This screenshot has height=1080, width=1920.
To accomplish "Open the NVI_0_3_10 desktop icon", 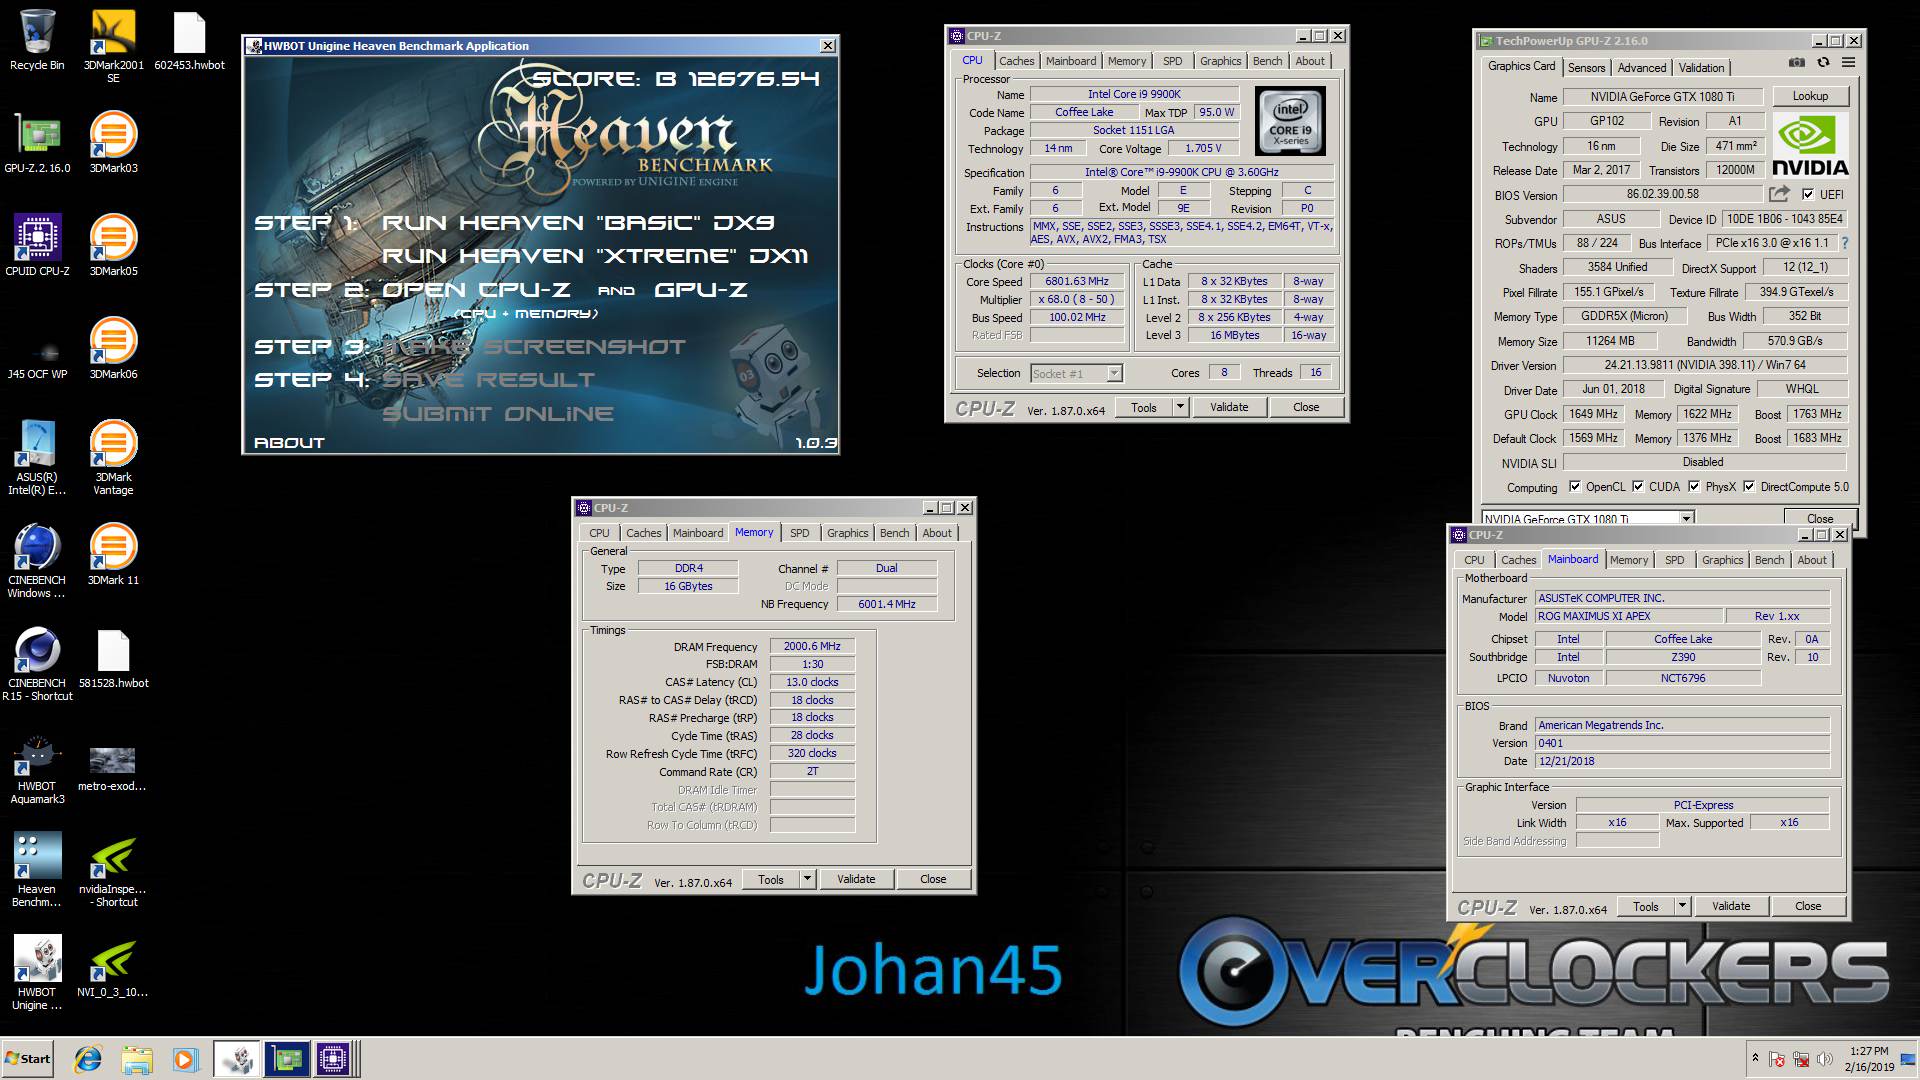I will tap(113, 967).
